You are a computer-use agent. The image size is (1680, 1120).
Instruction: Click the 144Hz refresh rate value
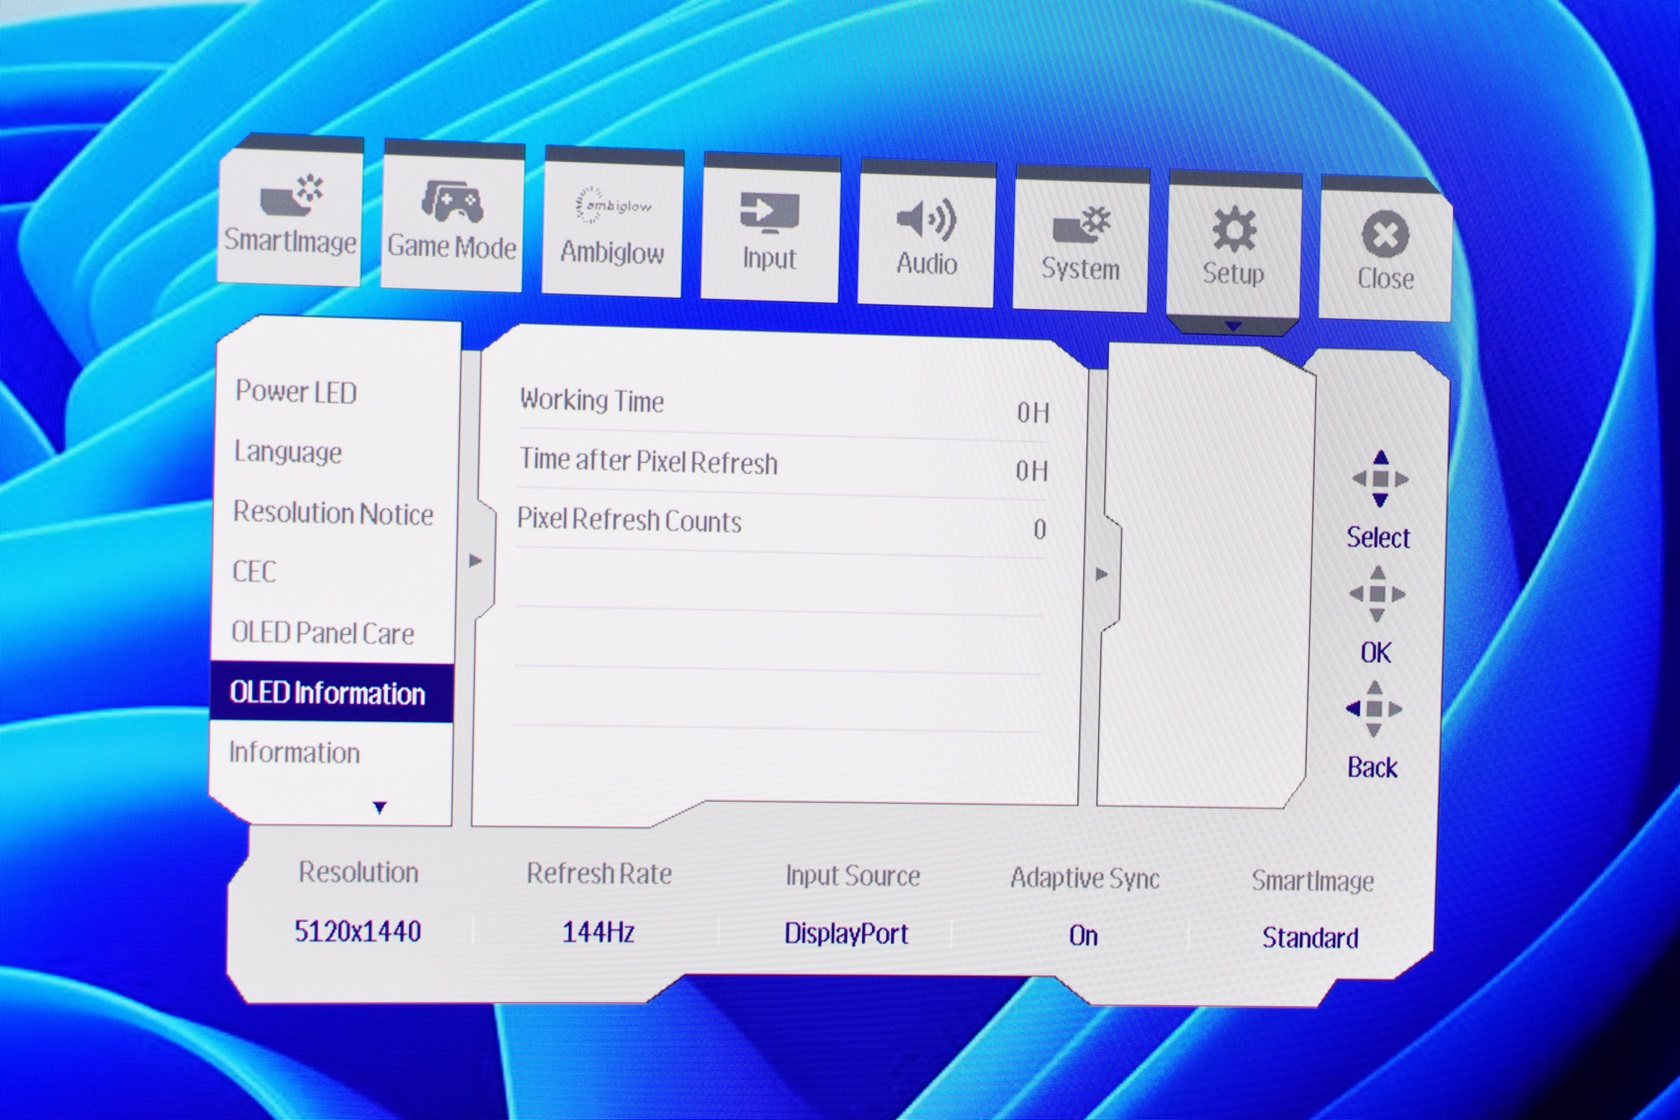pyautogui.click(x=598, y=933)
